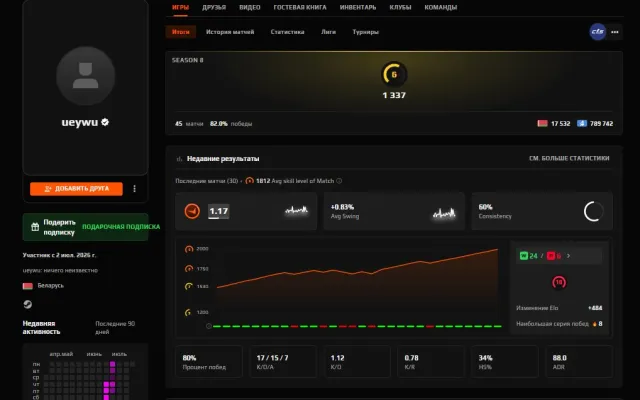
Task: Click the 1 337 Elo value
Action: pos(394,95)
